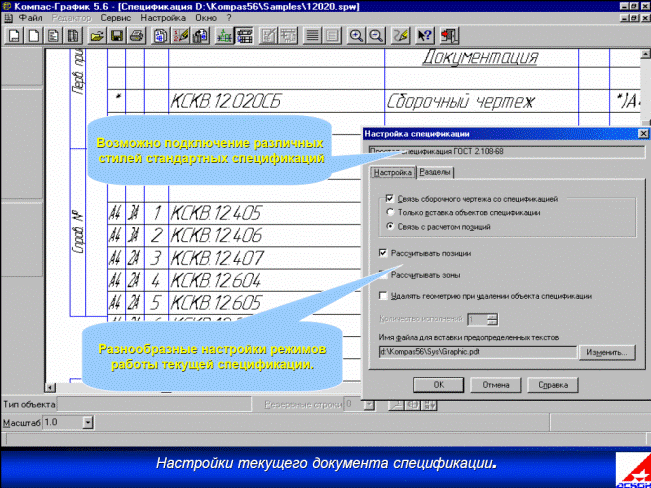Click the horizontal scrollbar left arrow
This screenshot has width=651, height=488.
50,387
